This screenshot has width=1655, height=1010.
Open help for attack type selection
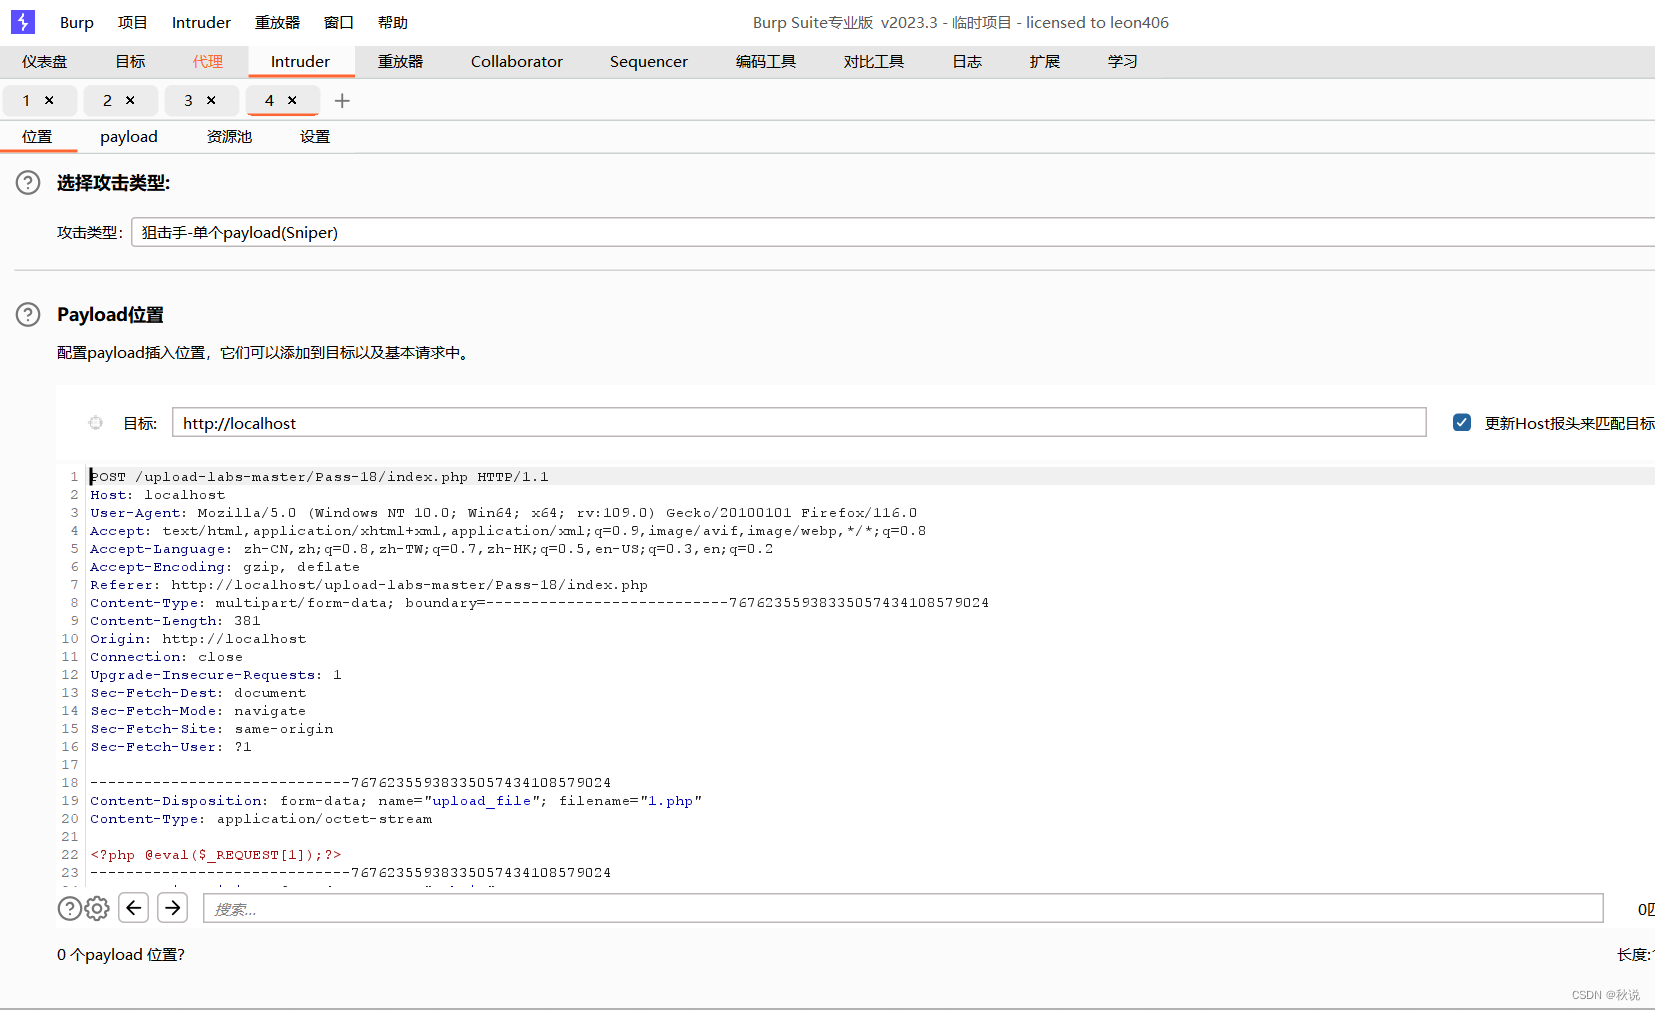click(28, 182)
